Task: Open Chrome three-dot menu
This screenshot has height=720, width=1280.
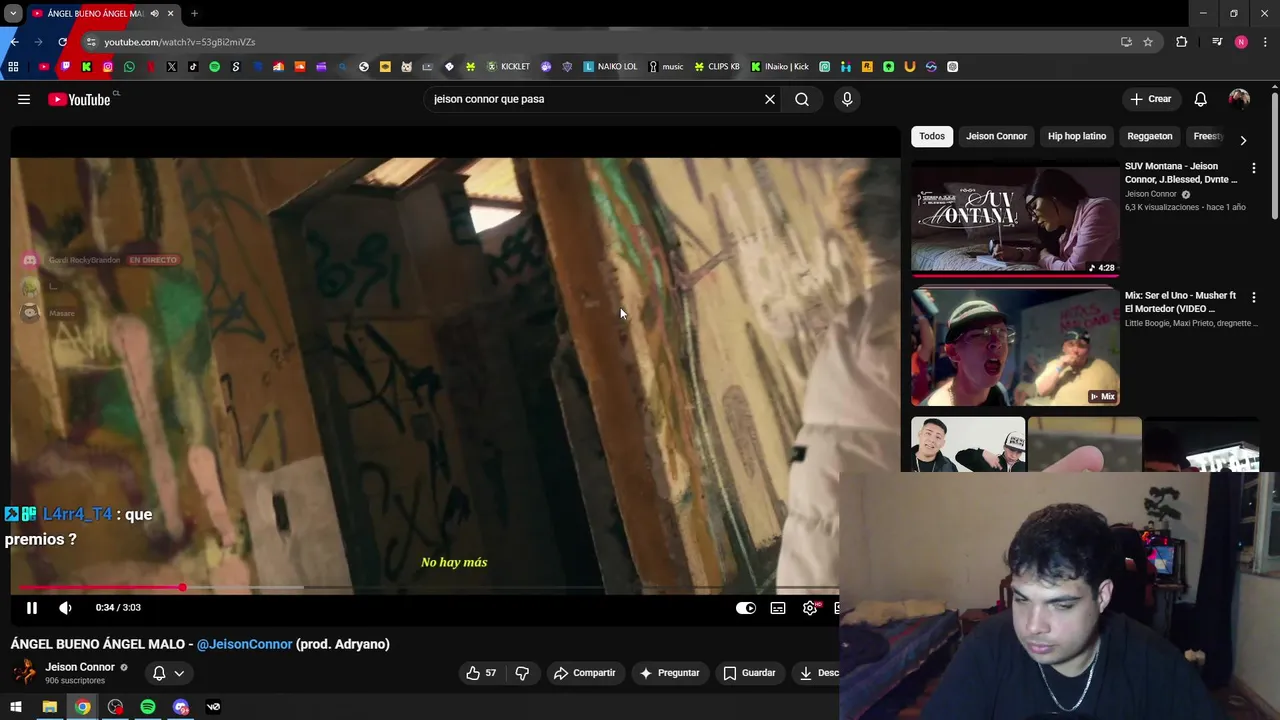Action: [1265, 42]
